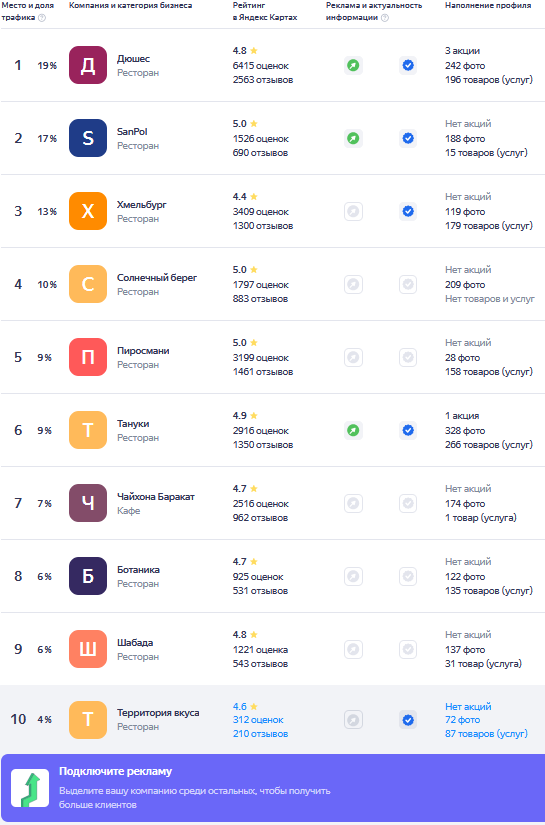
Task: Click the 72 фото link
Action: (x=462, y=720)
